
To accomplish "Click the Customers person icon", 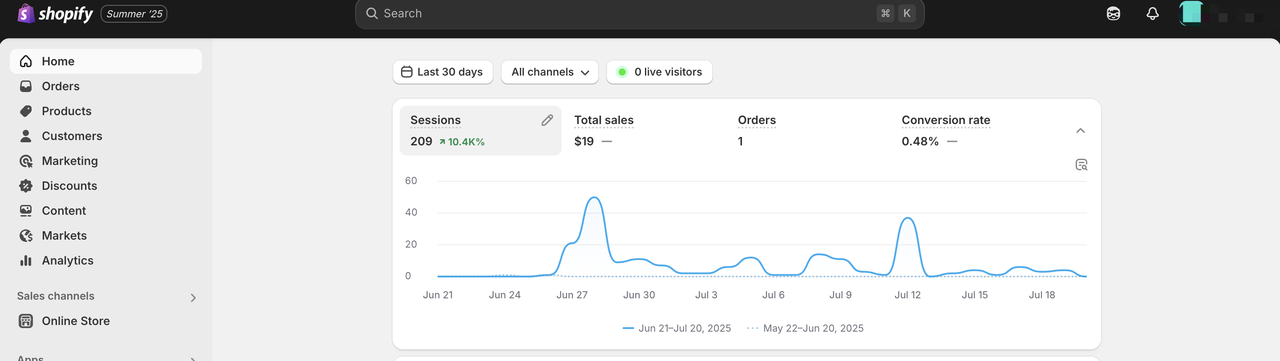I will coord(26,136).
